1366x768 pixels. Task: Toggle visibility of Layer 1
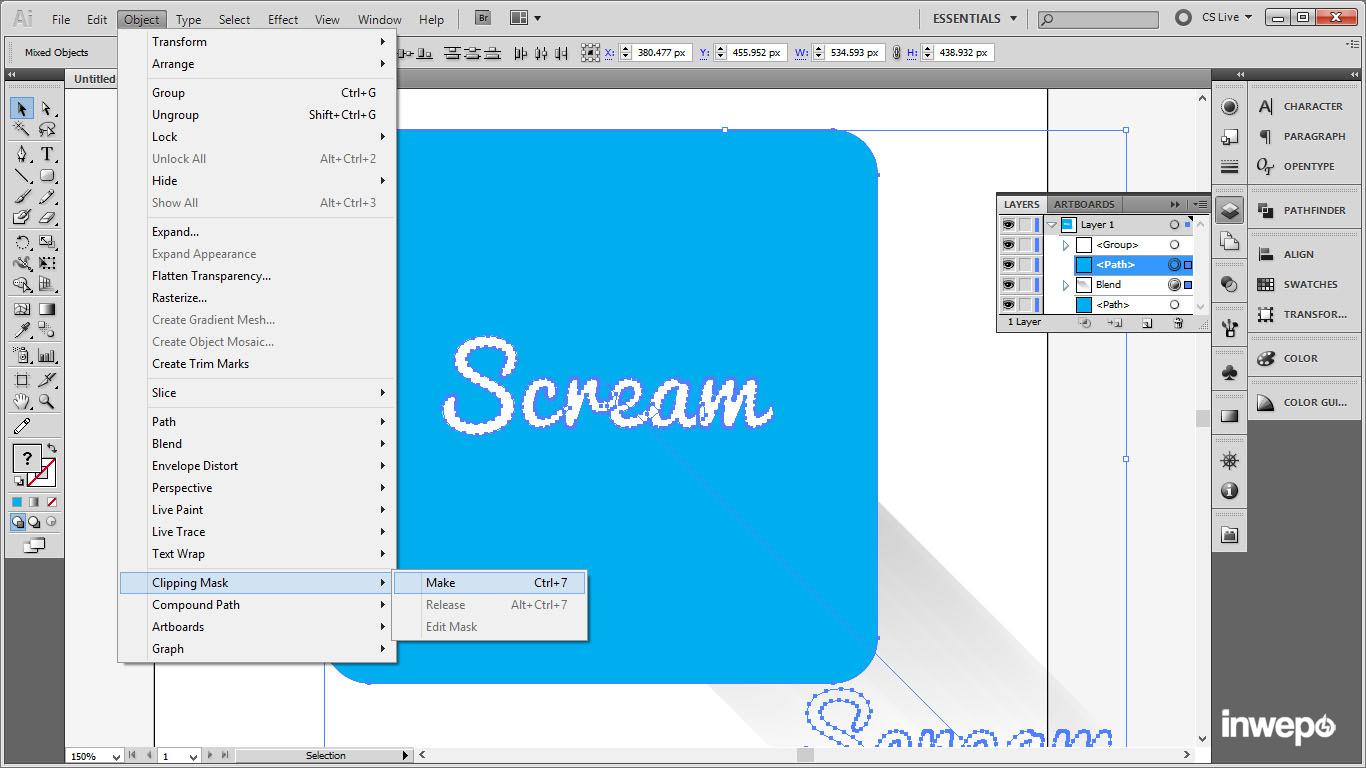(x=1008, y=225)
